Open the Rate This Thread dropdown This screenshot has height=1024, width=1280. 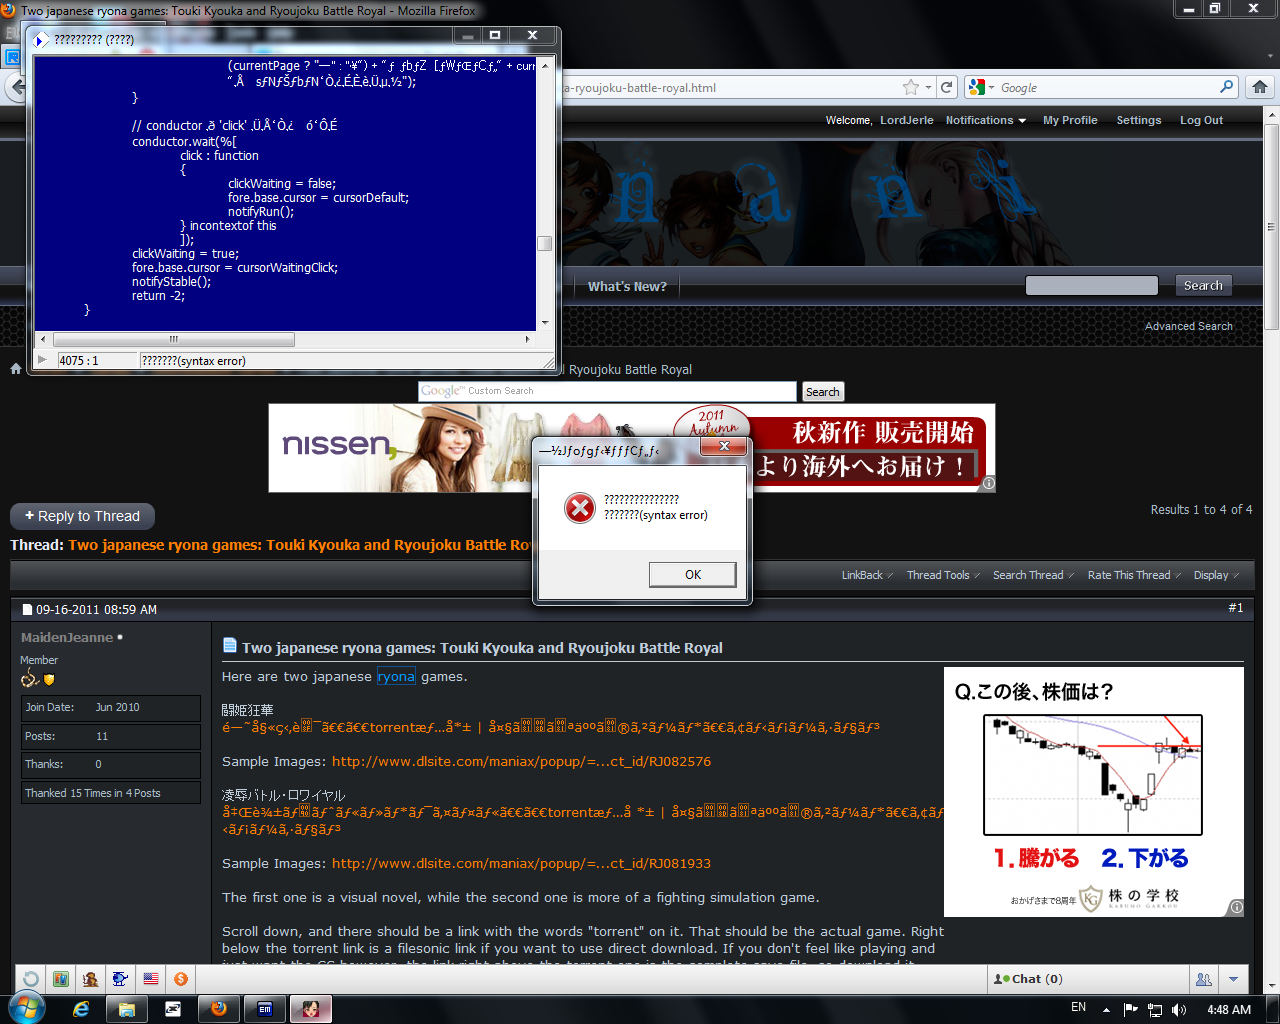point(1133,575)
